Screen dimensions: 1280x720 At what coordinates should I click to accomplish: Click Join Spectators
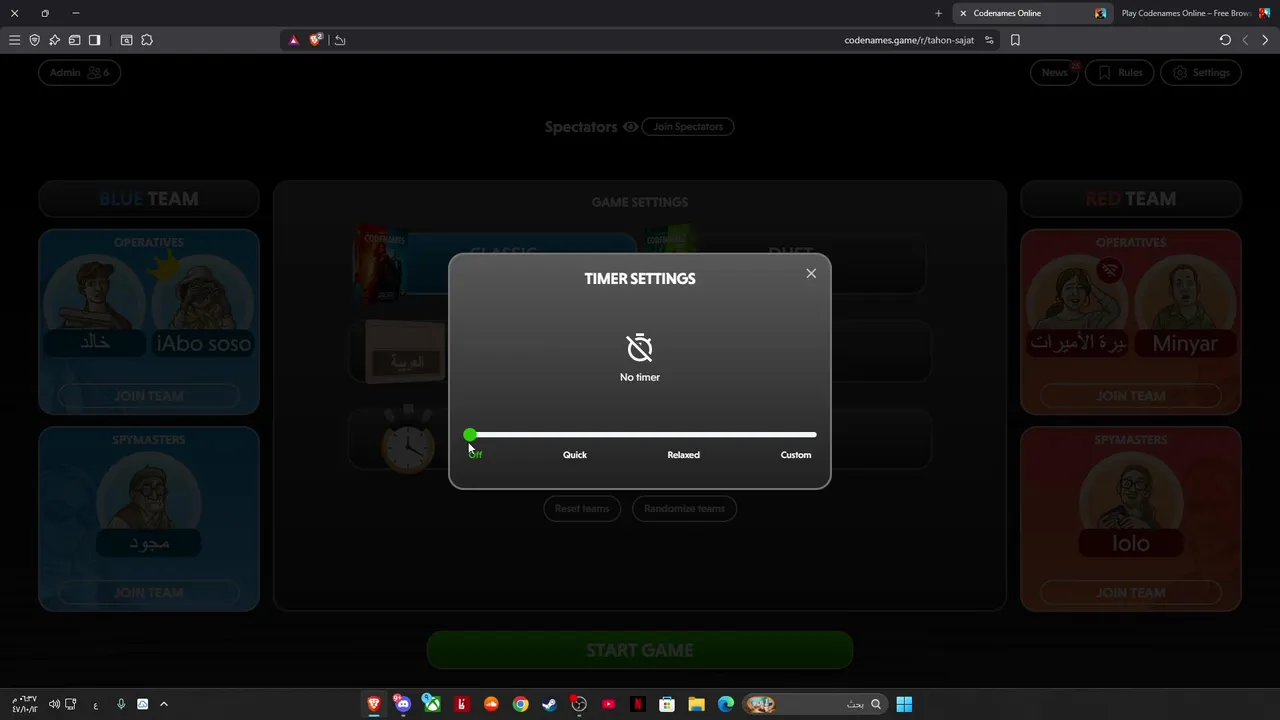(688, 126)
